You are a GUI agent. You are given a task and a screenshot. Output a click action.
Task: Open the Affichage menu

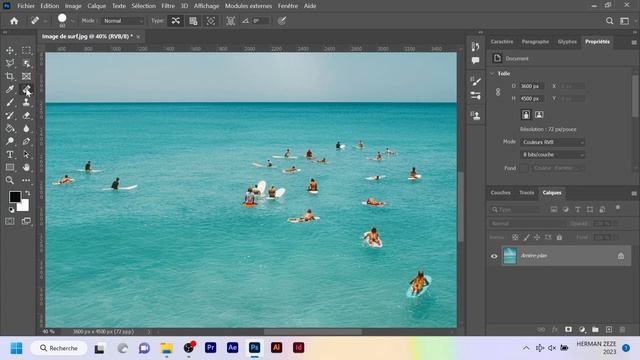click(207, 6)
